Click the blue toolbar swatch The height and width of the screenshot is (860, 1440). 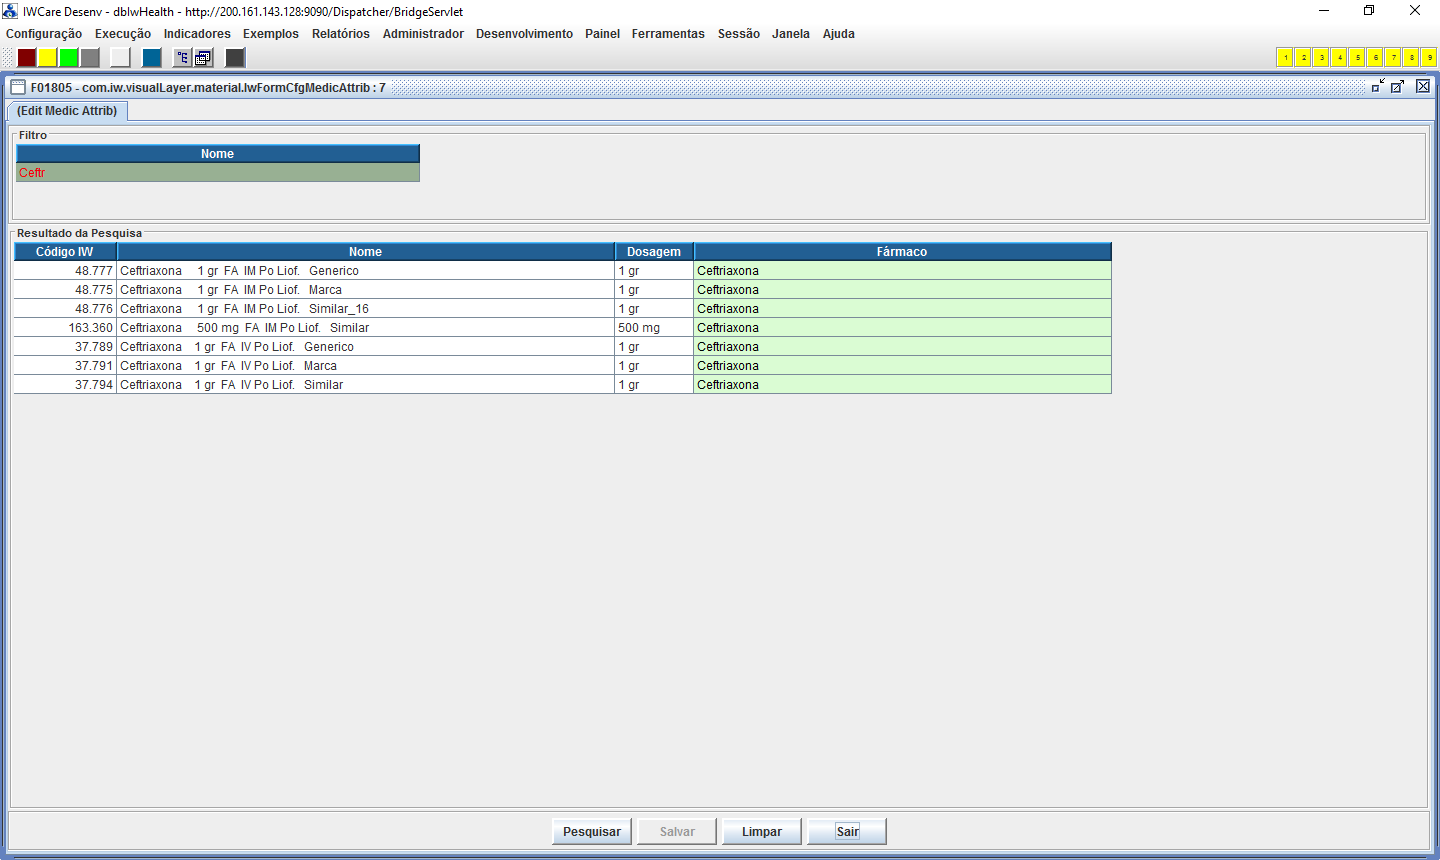point(151,58)
